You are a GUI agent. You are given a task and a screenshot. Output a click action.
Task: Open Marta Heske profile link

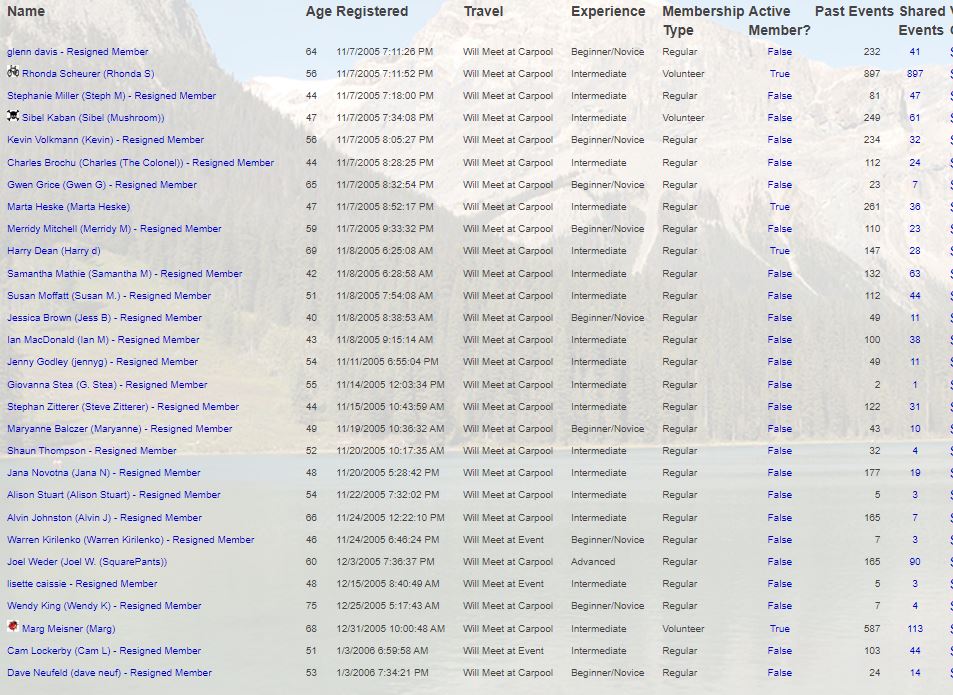tap(69, 207)
